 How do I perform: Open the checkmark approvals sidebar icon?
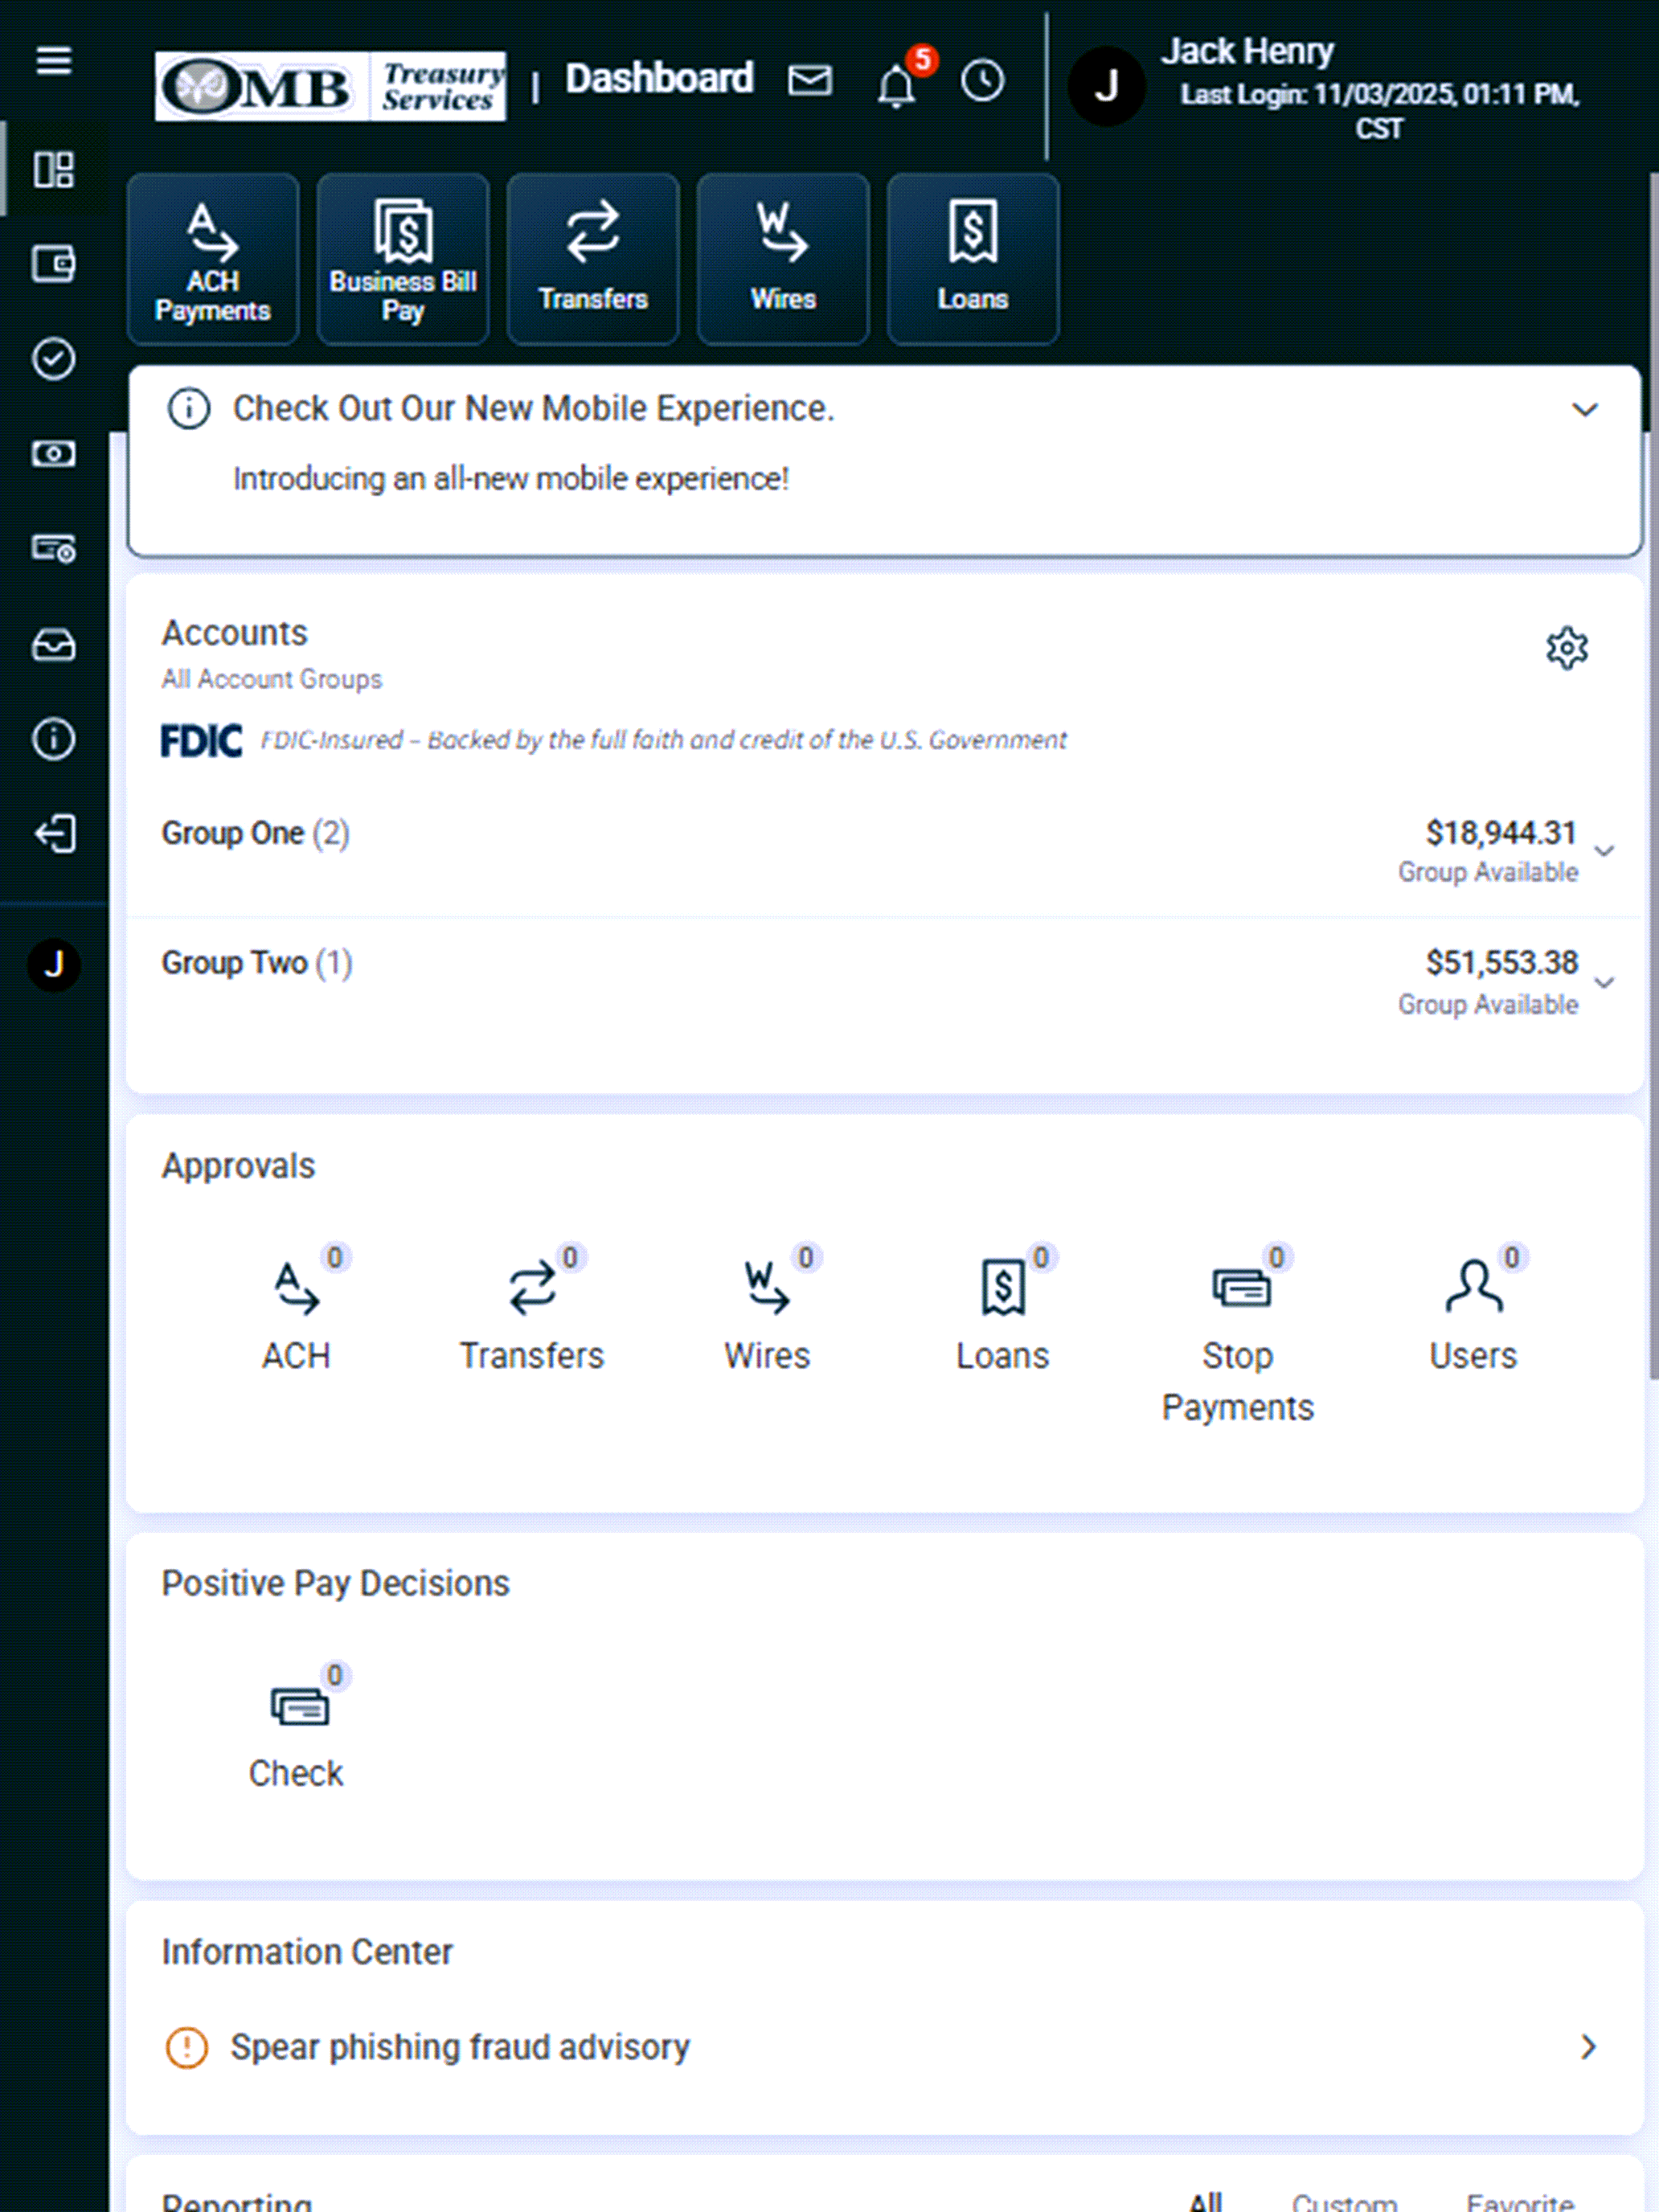54,359
